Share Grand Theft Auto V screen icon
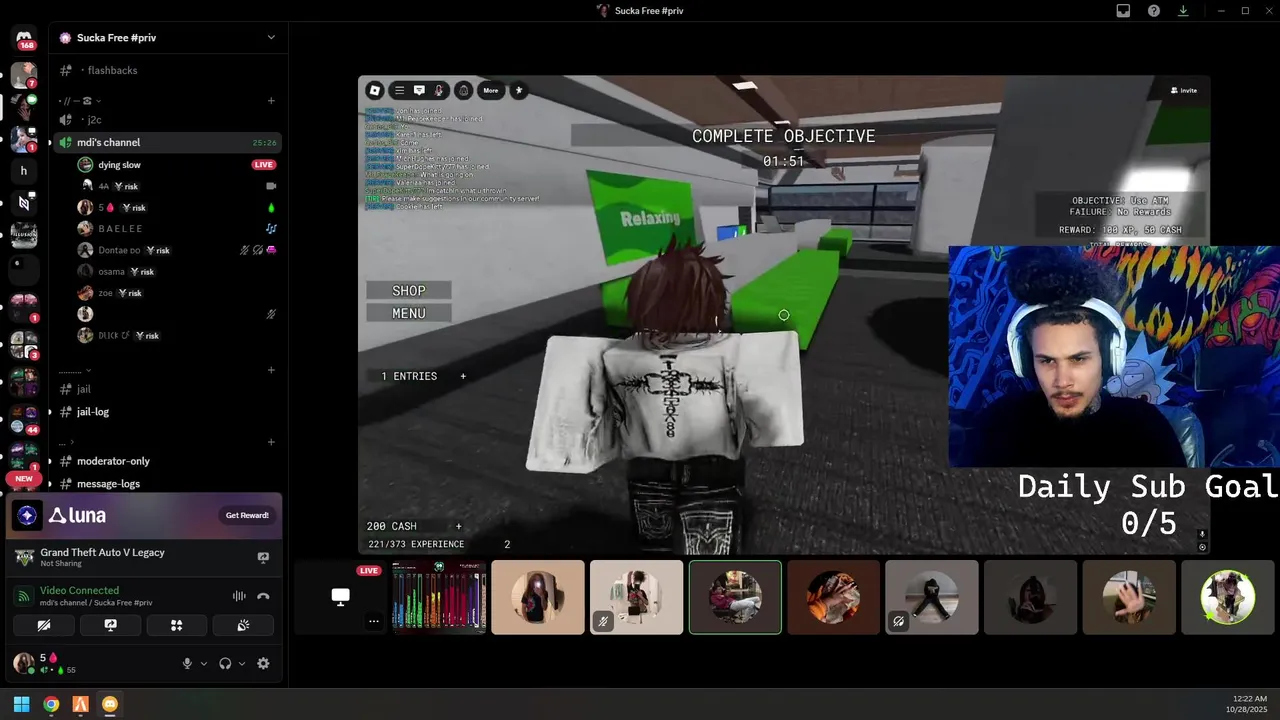The height and width of the screenshot is (720, 1280). click(263, 557)
